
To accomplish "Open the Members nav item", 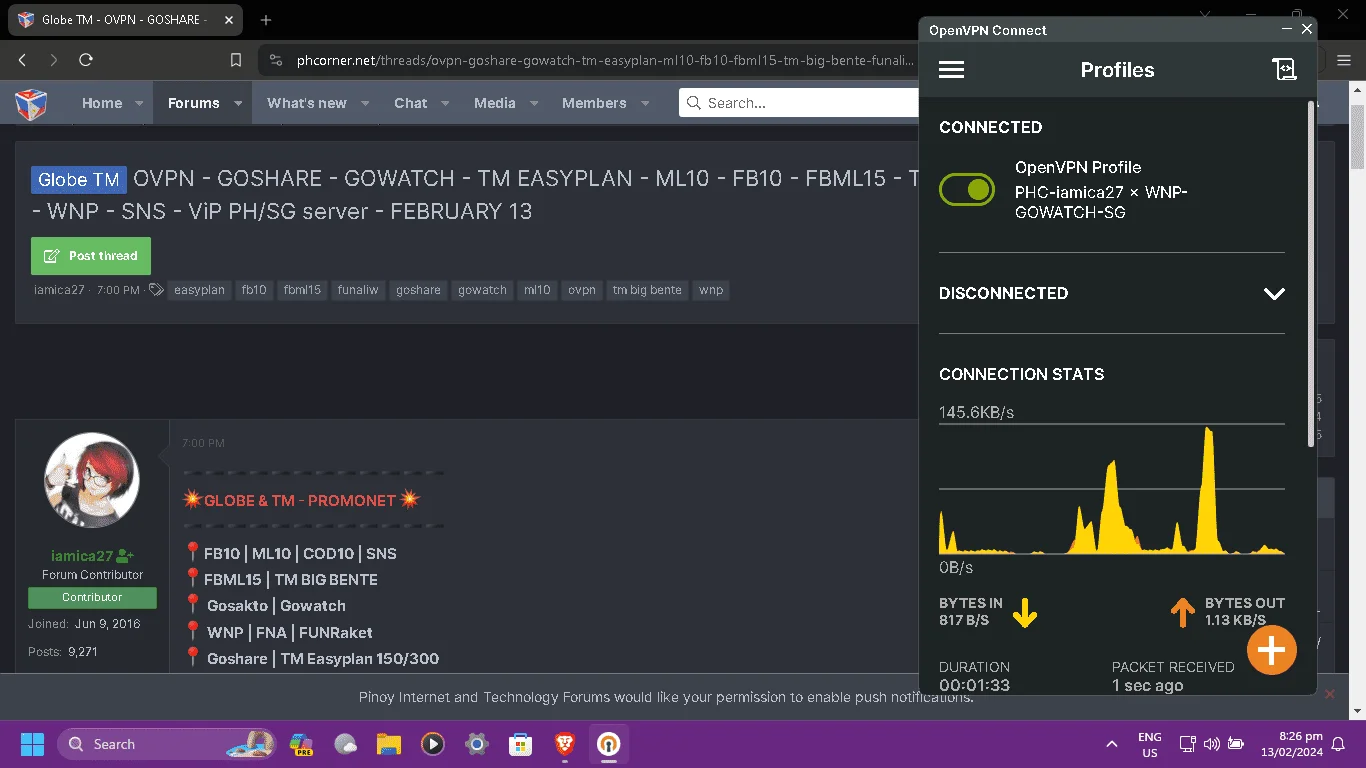I will (594, 103).
